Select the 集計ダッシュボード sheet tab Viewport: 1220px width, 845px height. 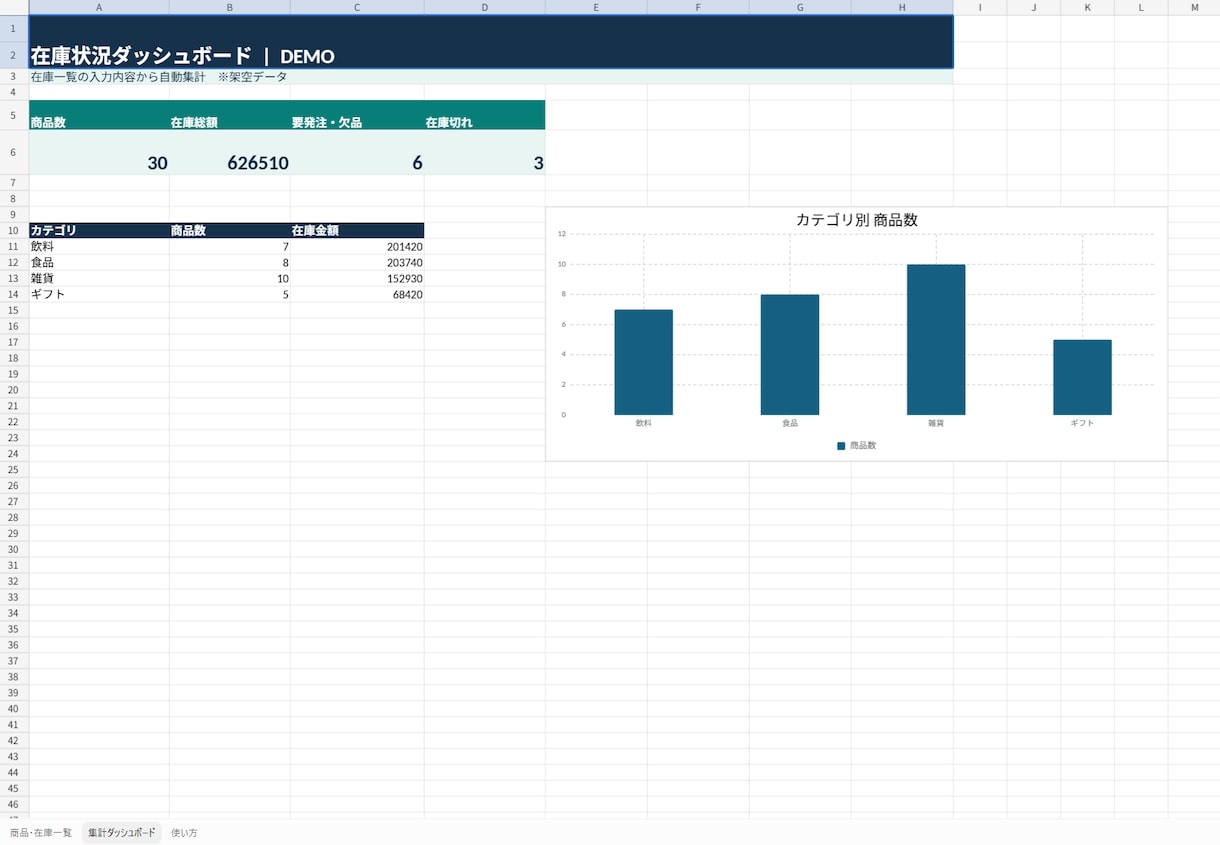(122, 832)
